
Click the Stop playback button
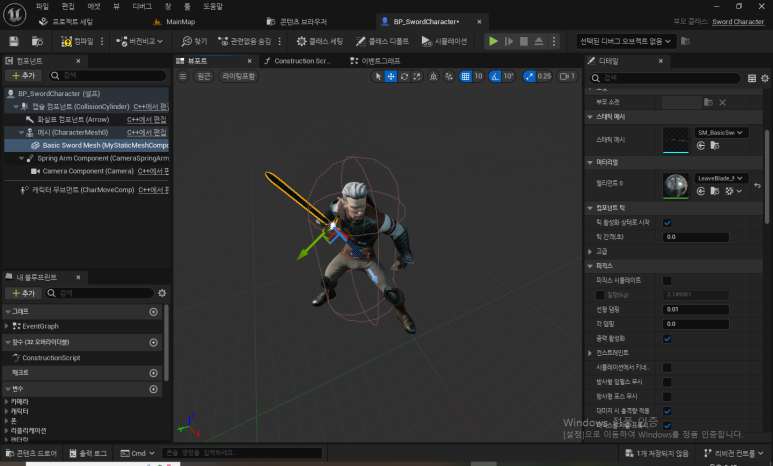click(524, 41)
